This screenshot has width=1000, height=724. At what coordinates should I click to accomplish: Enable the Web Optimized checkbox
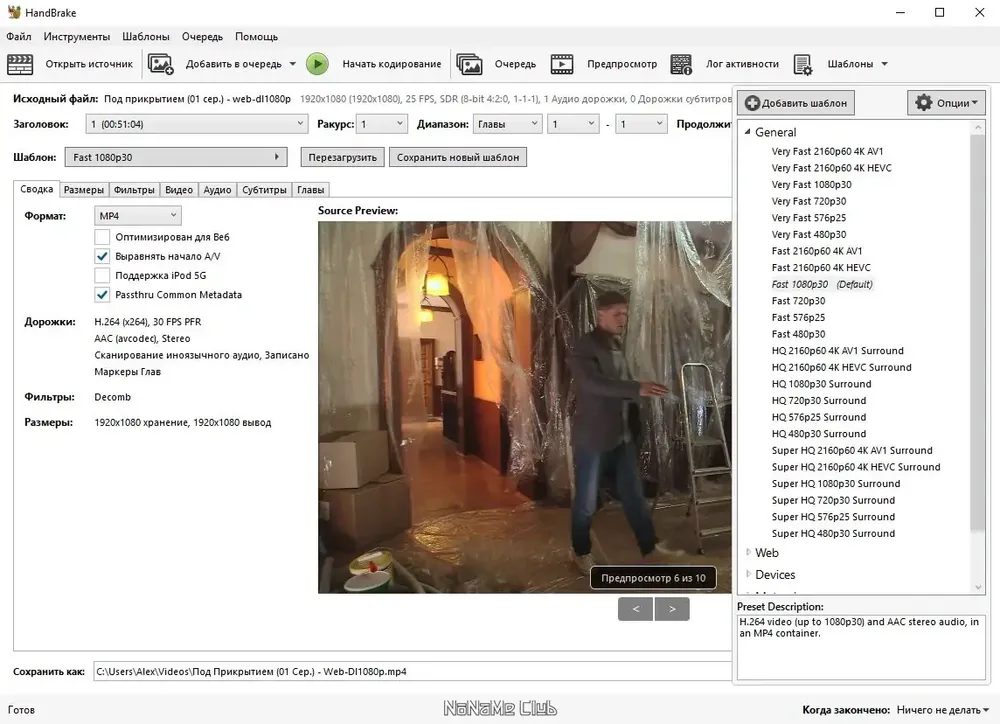point(102,237)
